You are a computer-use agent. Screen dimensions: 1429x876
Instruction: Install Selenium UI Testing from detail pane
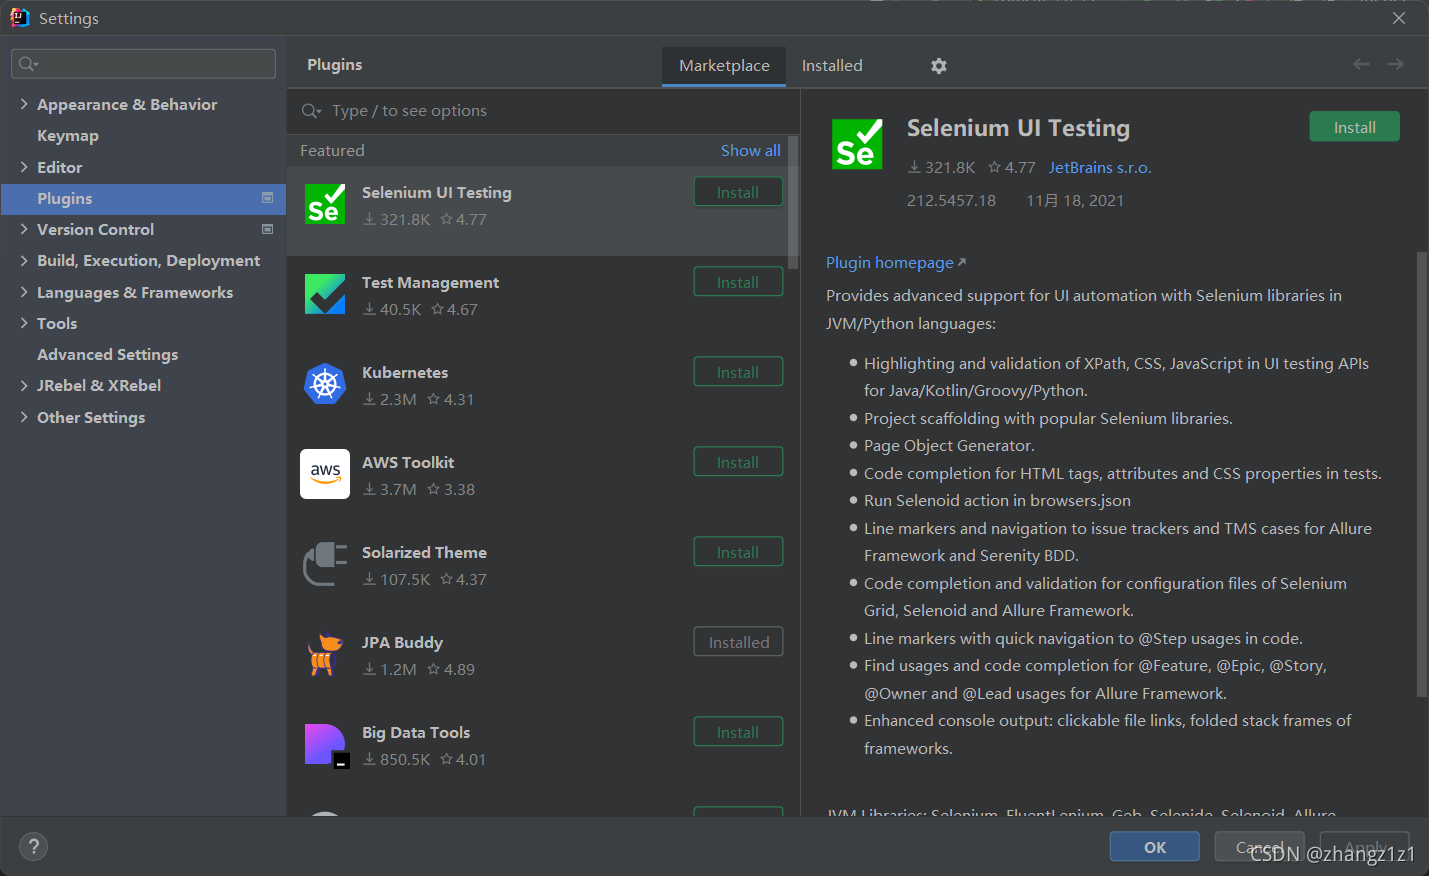tap(1354, 127)
